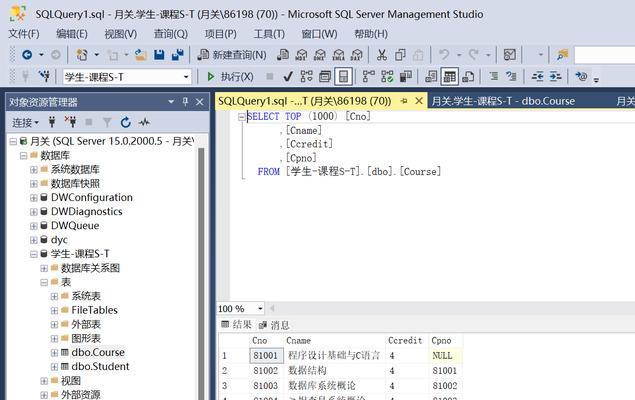
Task: Open the 文件(F) menu
Action: [24, 34]
